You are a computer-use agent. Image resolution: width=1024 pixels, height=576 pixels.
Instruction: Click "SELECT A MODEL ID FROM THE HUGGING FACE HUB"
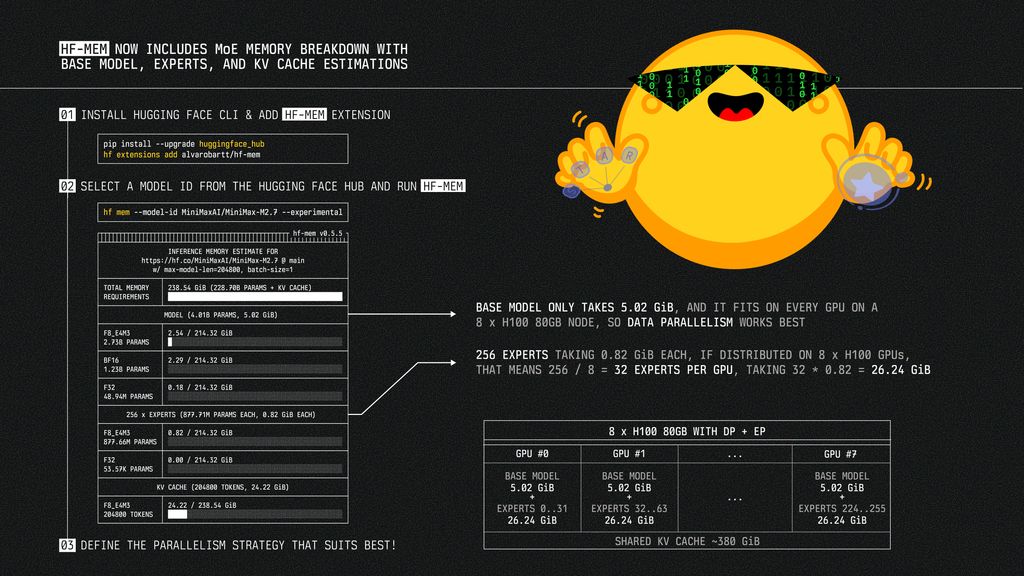point(222,186)
